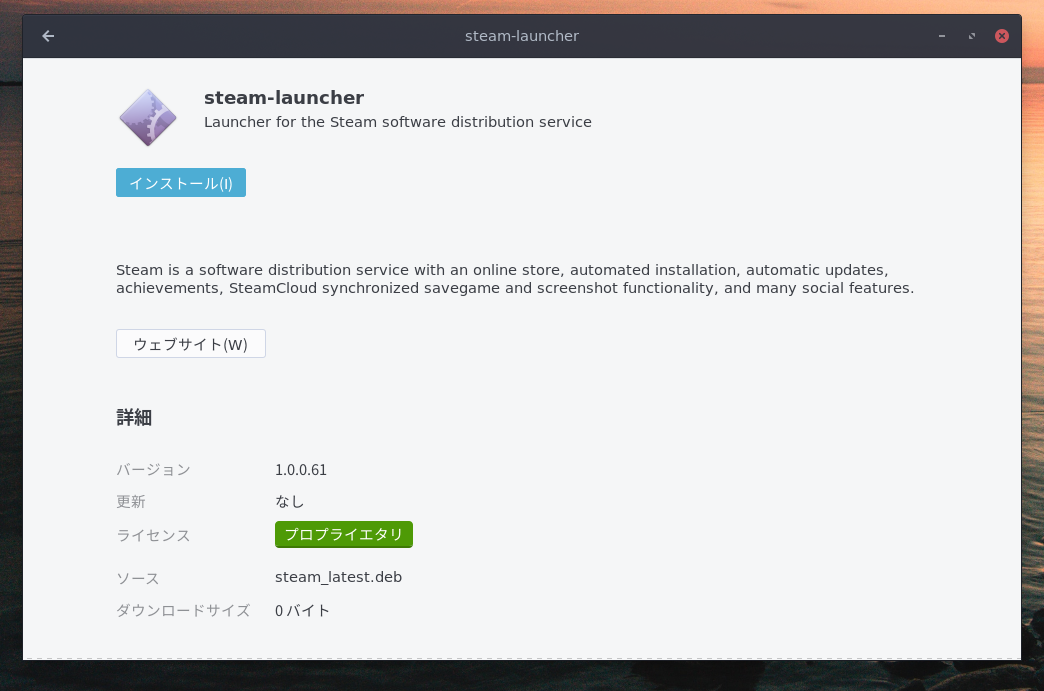
Task: Click the back arrow to return
Action: click(48, 36)
